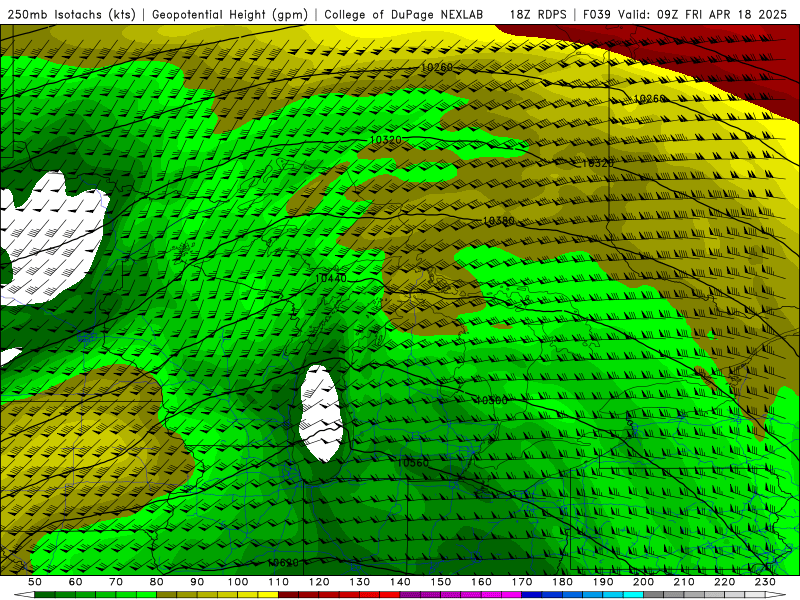Click the 50 value on the color scale
The image size is (800, 600).
tap(35, 582)
